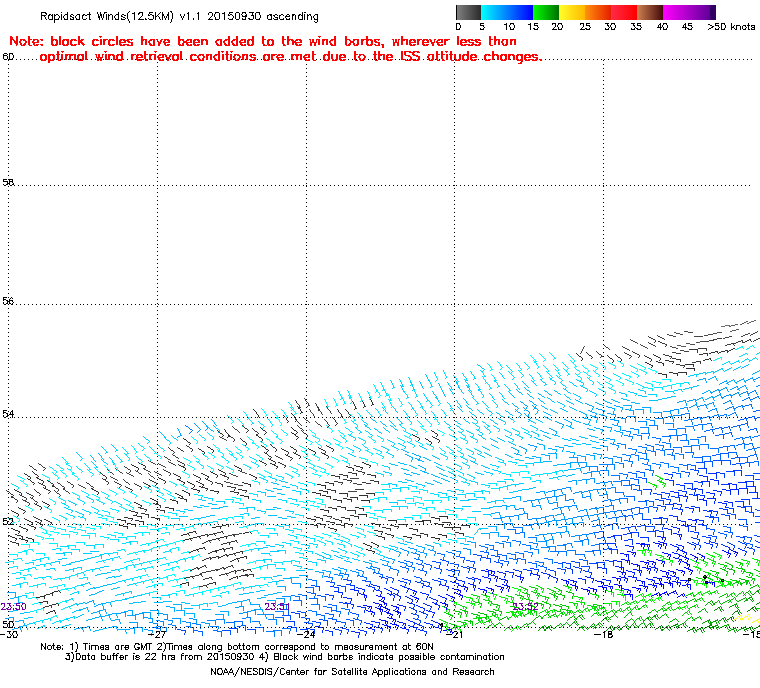760x688 pixels.
Task: Click the longitude axis label '-30'
Action: [x=9, y=634]
